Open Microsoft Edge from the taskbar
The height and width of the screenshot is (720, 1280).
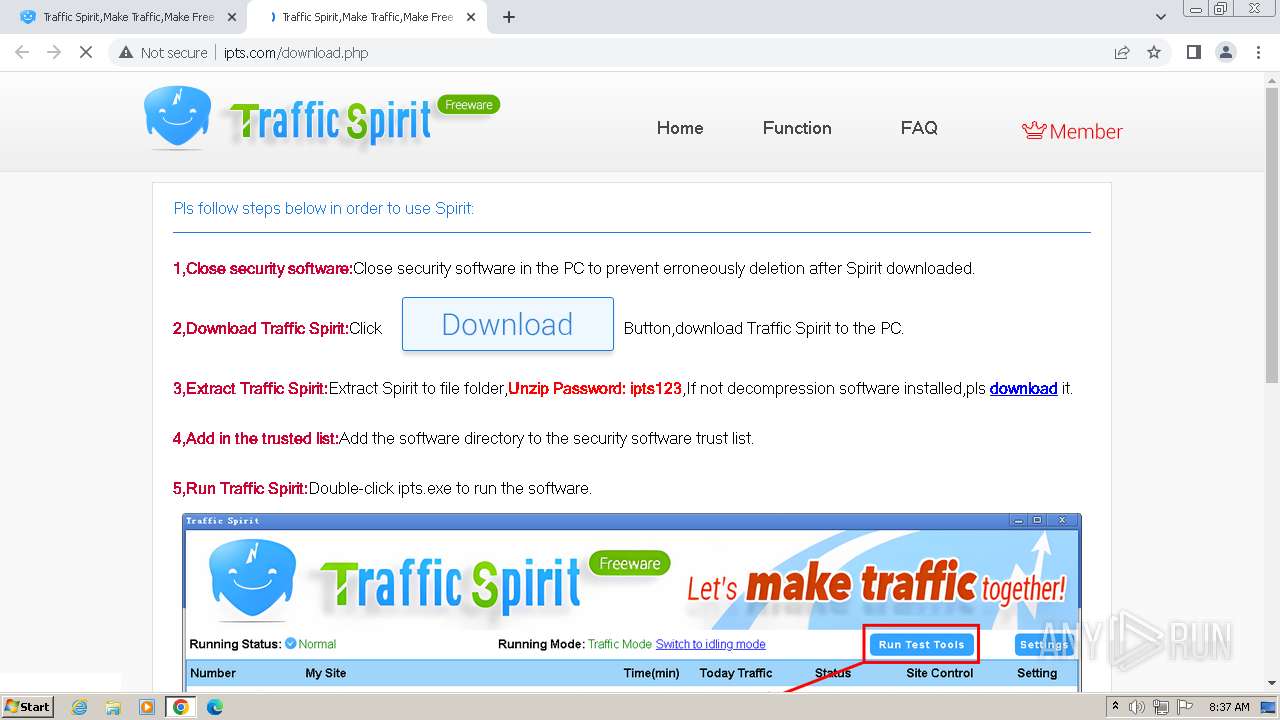click(x=215, y=707)
